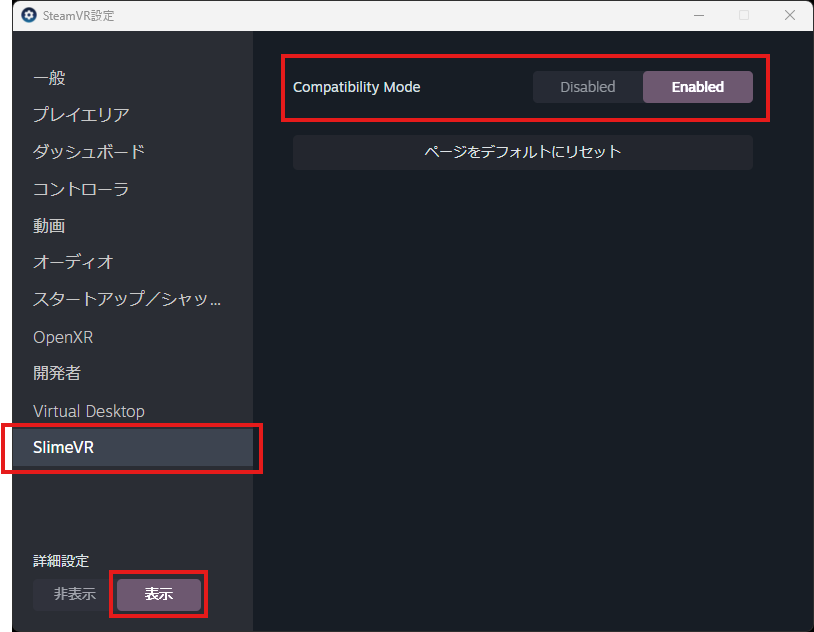Select 開発者 in the sidebar
The image size is (814, 632).
(132, 373)
